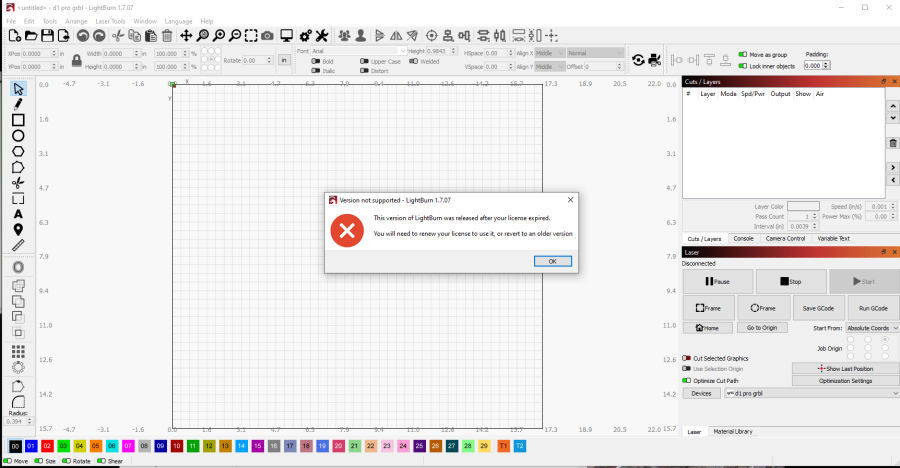Viewport: 900px width, 468px height.
Task: Open the d1 pro grbl device dropdown
Action: coord(812,393)
